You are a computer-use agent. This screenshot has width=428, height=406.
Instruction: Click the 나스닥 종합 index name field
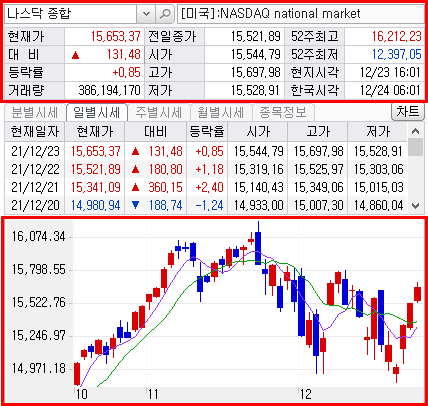click(71, 14)
